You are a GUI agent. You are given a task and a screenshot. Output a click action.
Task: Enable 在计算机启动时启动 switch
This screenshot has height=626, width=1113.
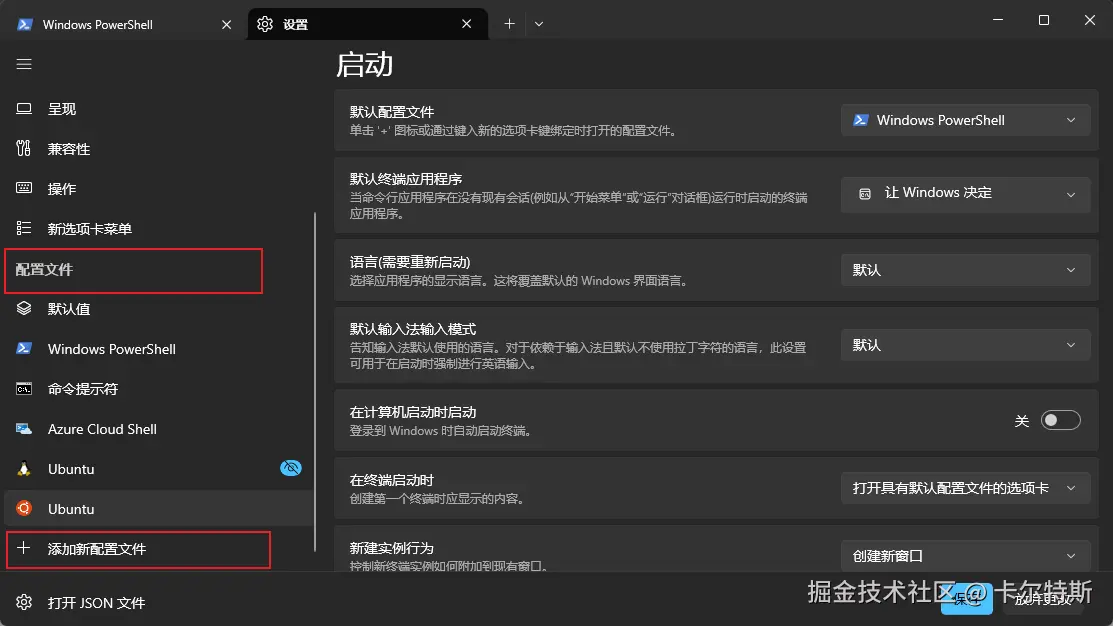coord(1061,420)
